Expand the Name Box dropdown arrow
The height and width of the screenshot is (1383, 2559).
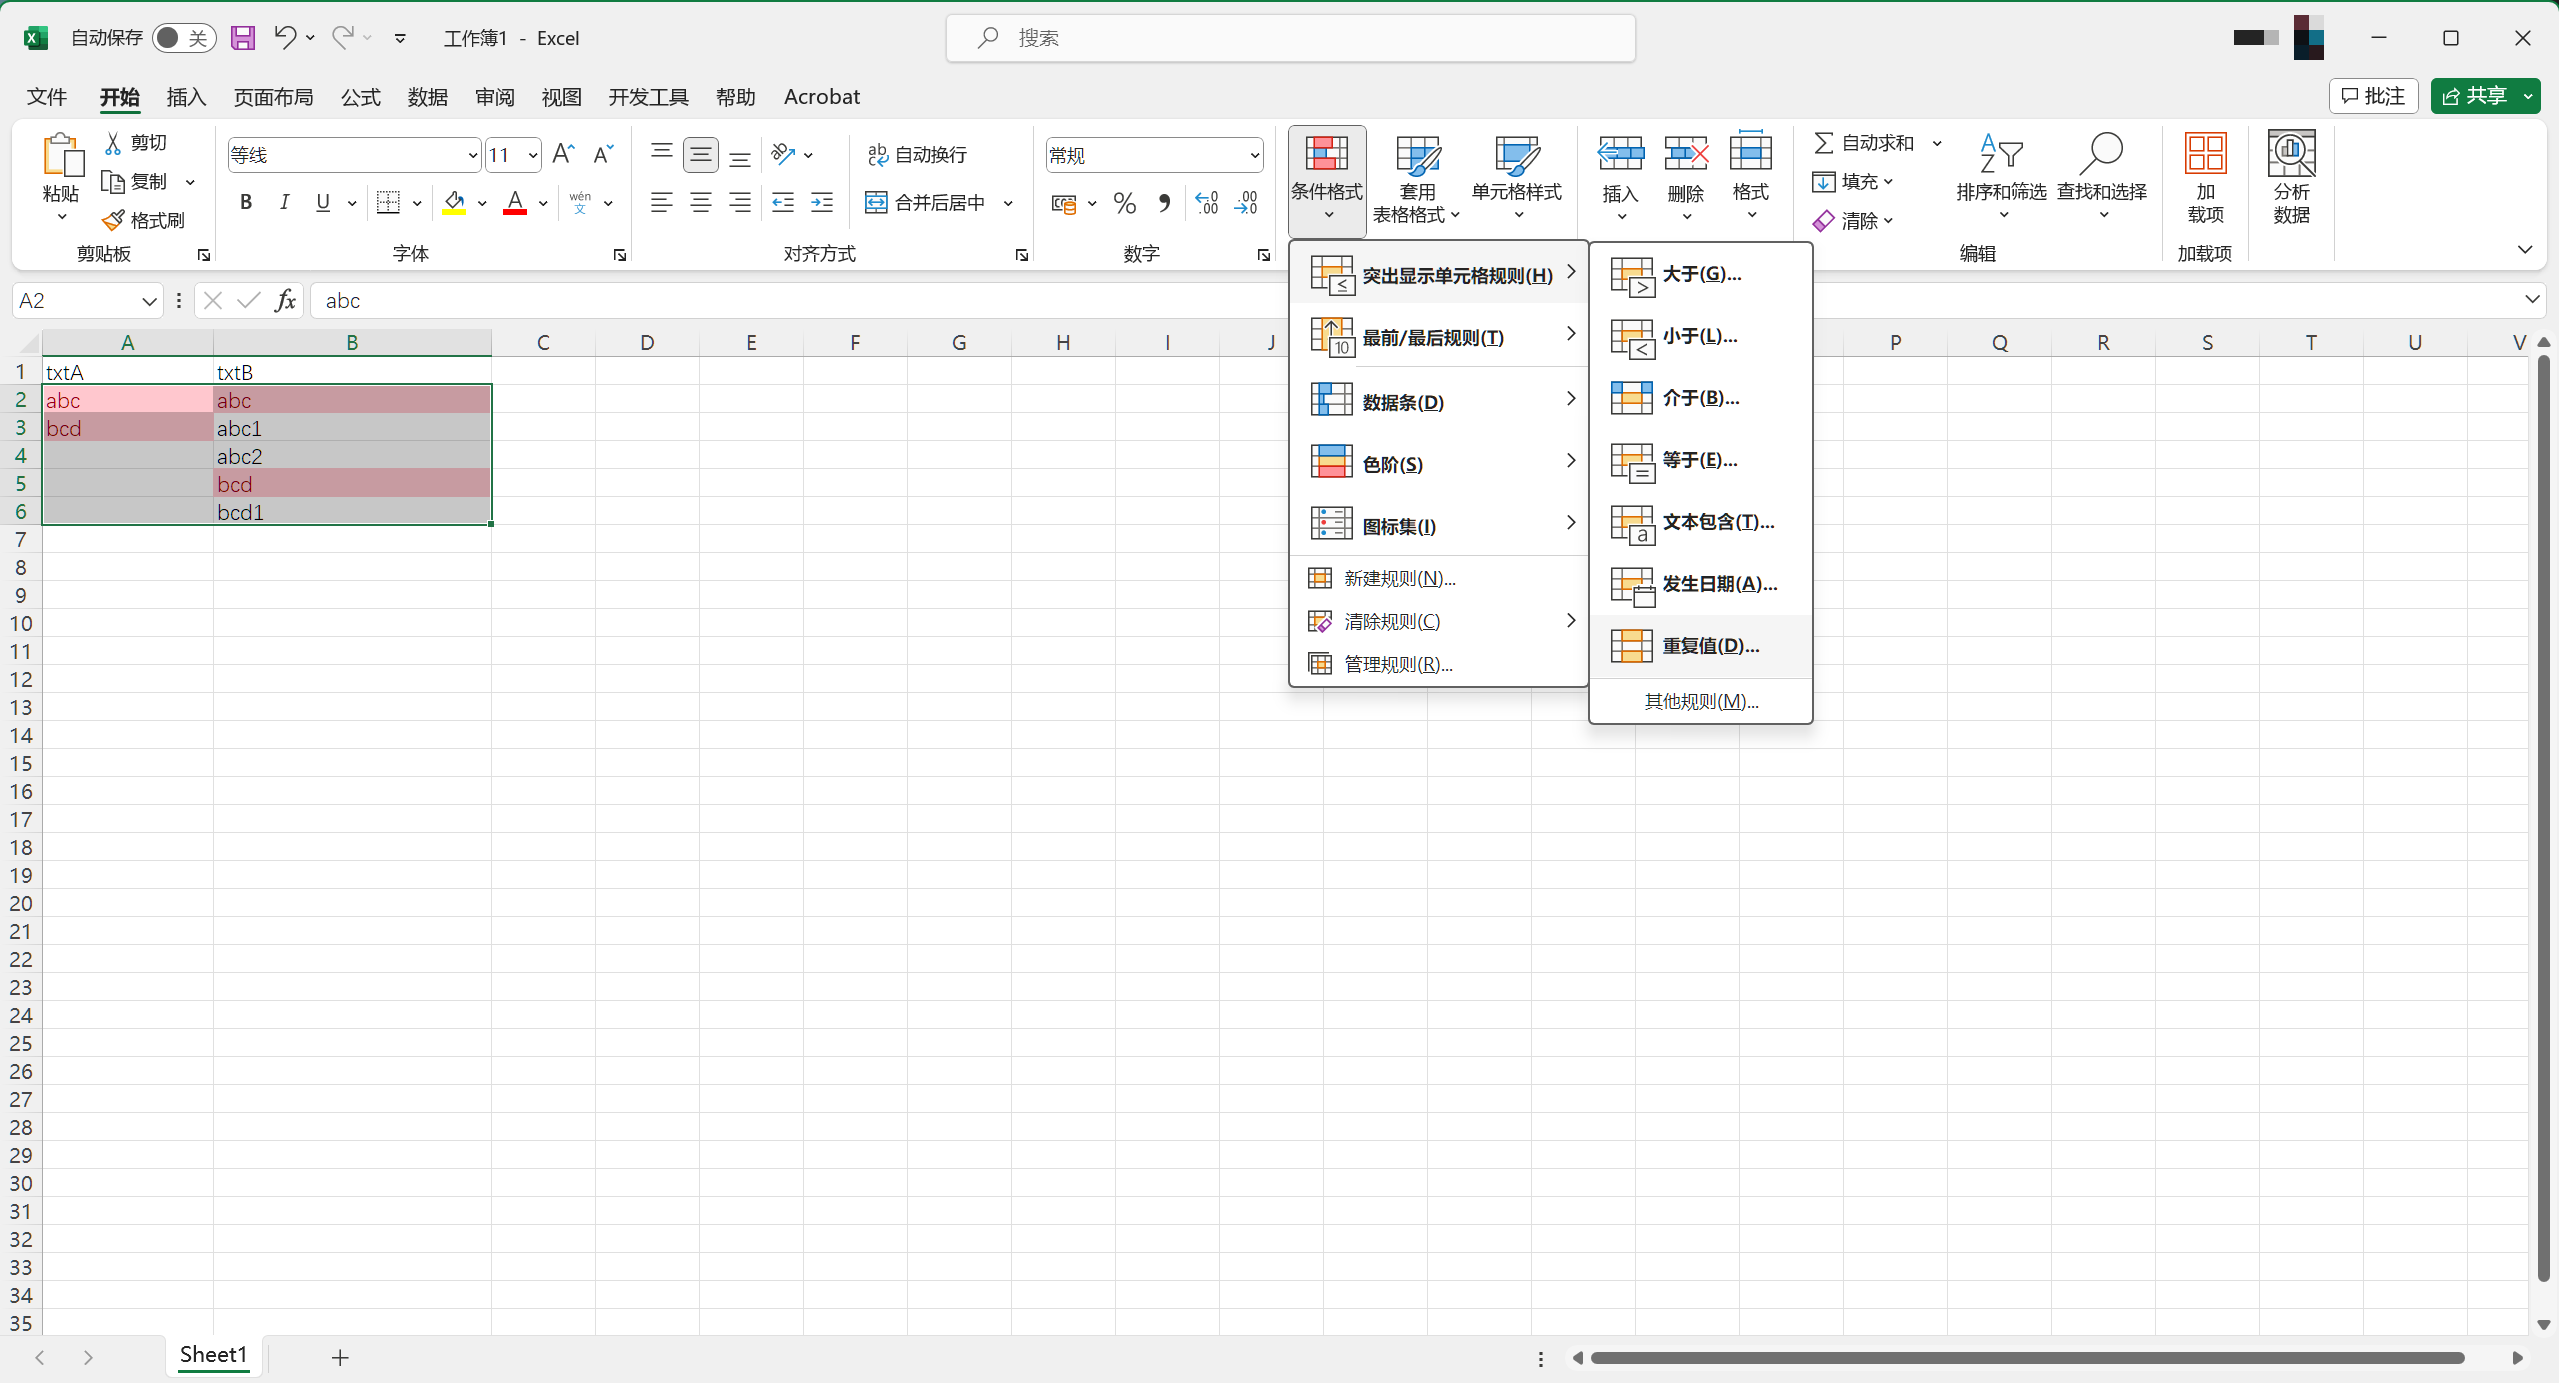click(149, 301)
